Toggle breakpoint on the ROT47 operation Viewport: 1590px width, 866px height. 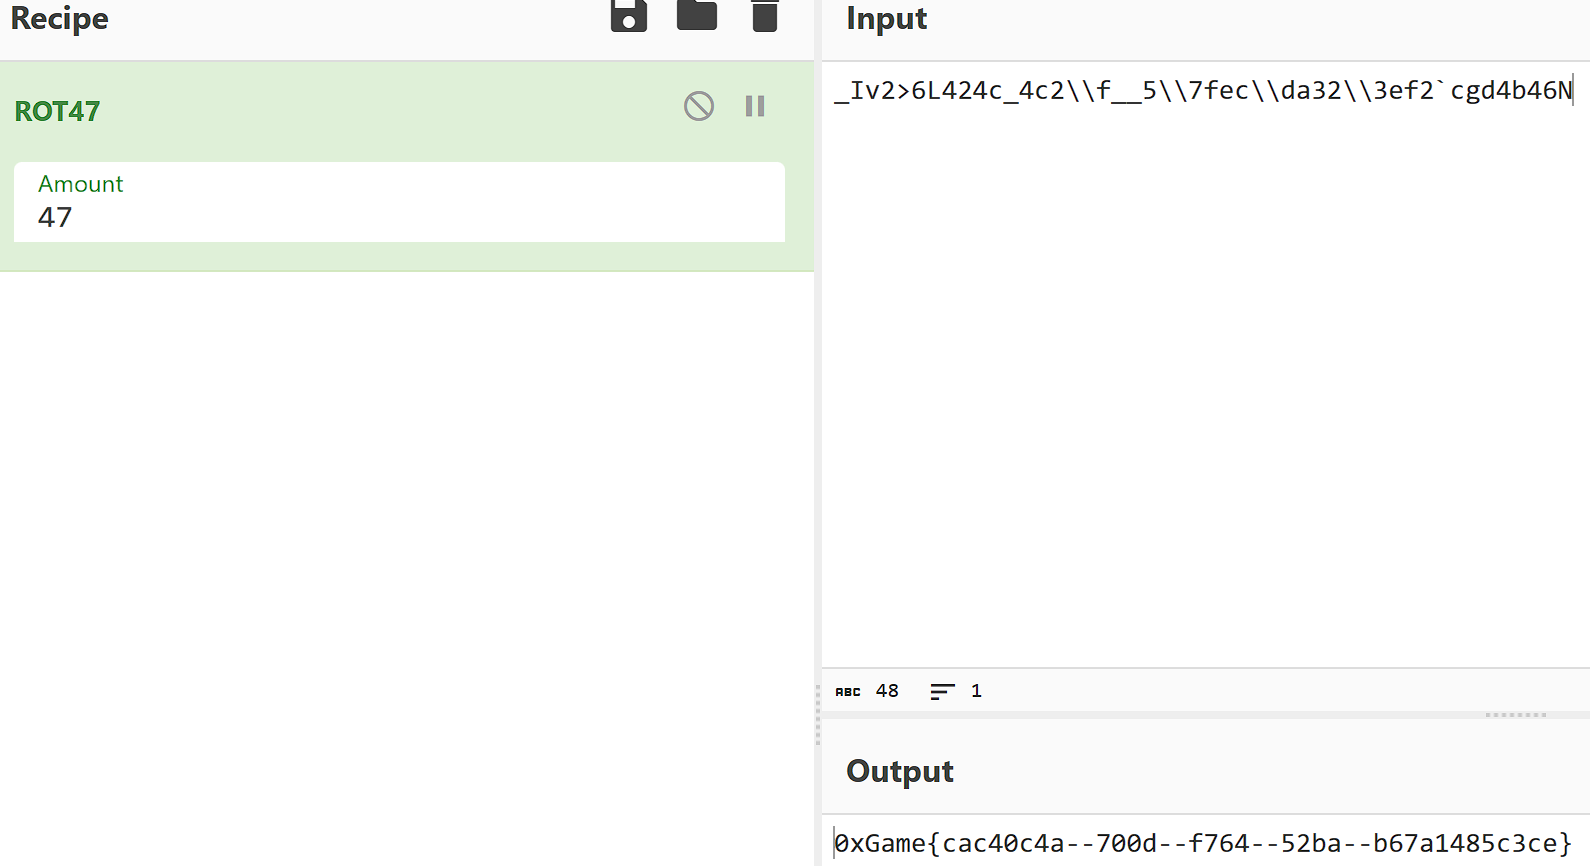pyautogui.click(x=755, y=106)
